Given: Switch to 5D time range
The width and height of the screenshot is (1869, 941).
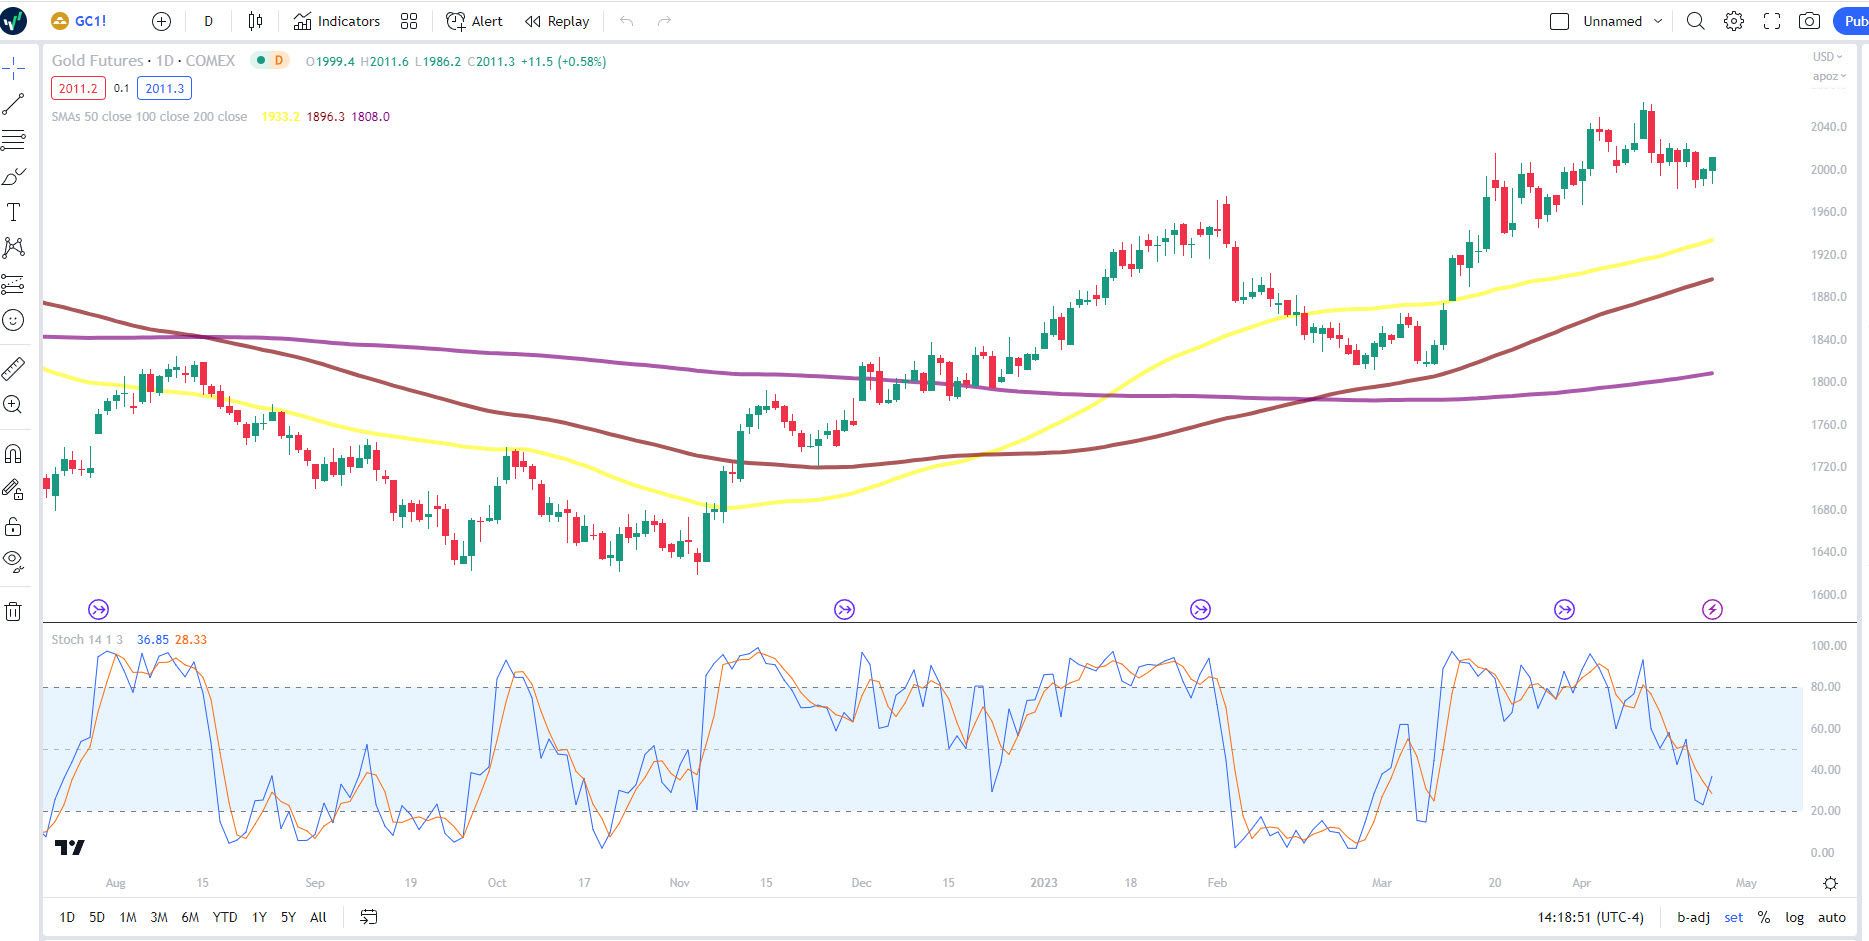Looking at the screenshot, I should (97, 917).
